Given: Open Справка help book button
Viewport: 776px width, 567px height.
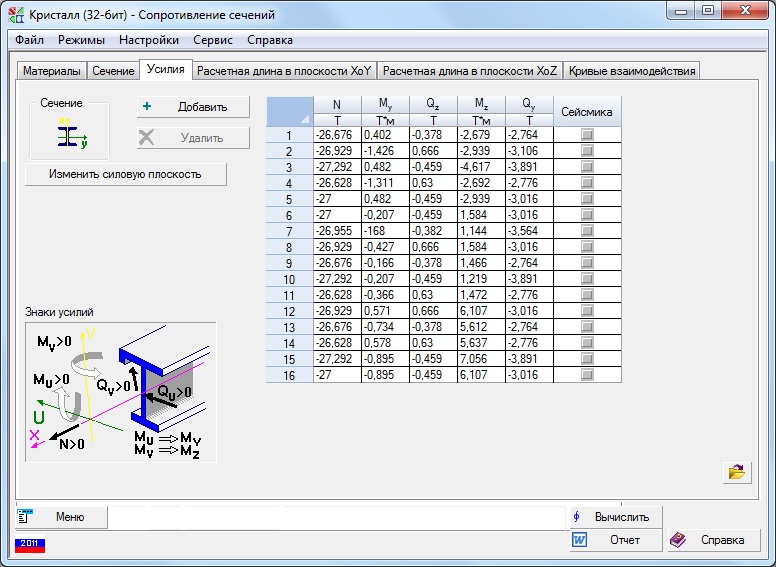Looking at the screenshot, I should (712, 540).
